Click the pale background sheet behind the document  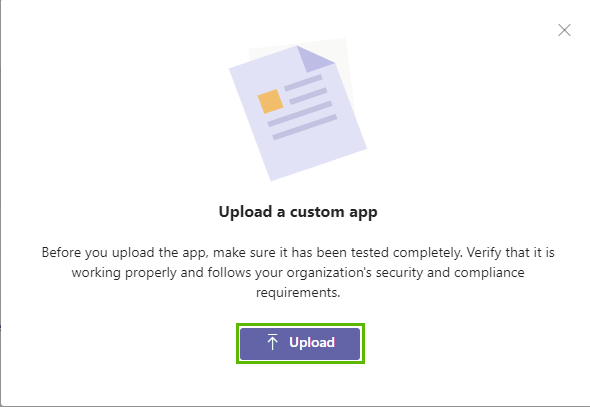pos(341,68)
